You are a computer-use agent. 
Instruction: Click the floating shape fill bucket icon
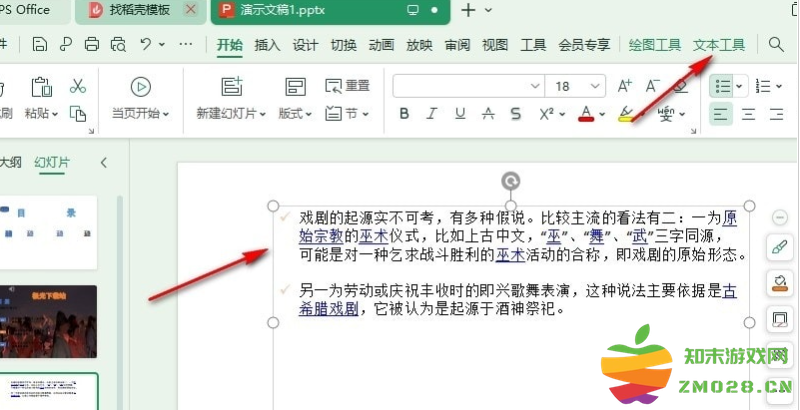pyautogui.click(x=780, y=284)
